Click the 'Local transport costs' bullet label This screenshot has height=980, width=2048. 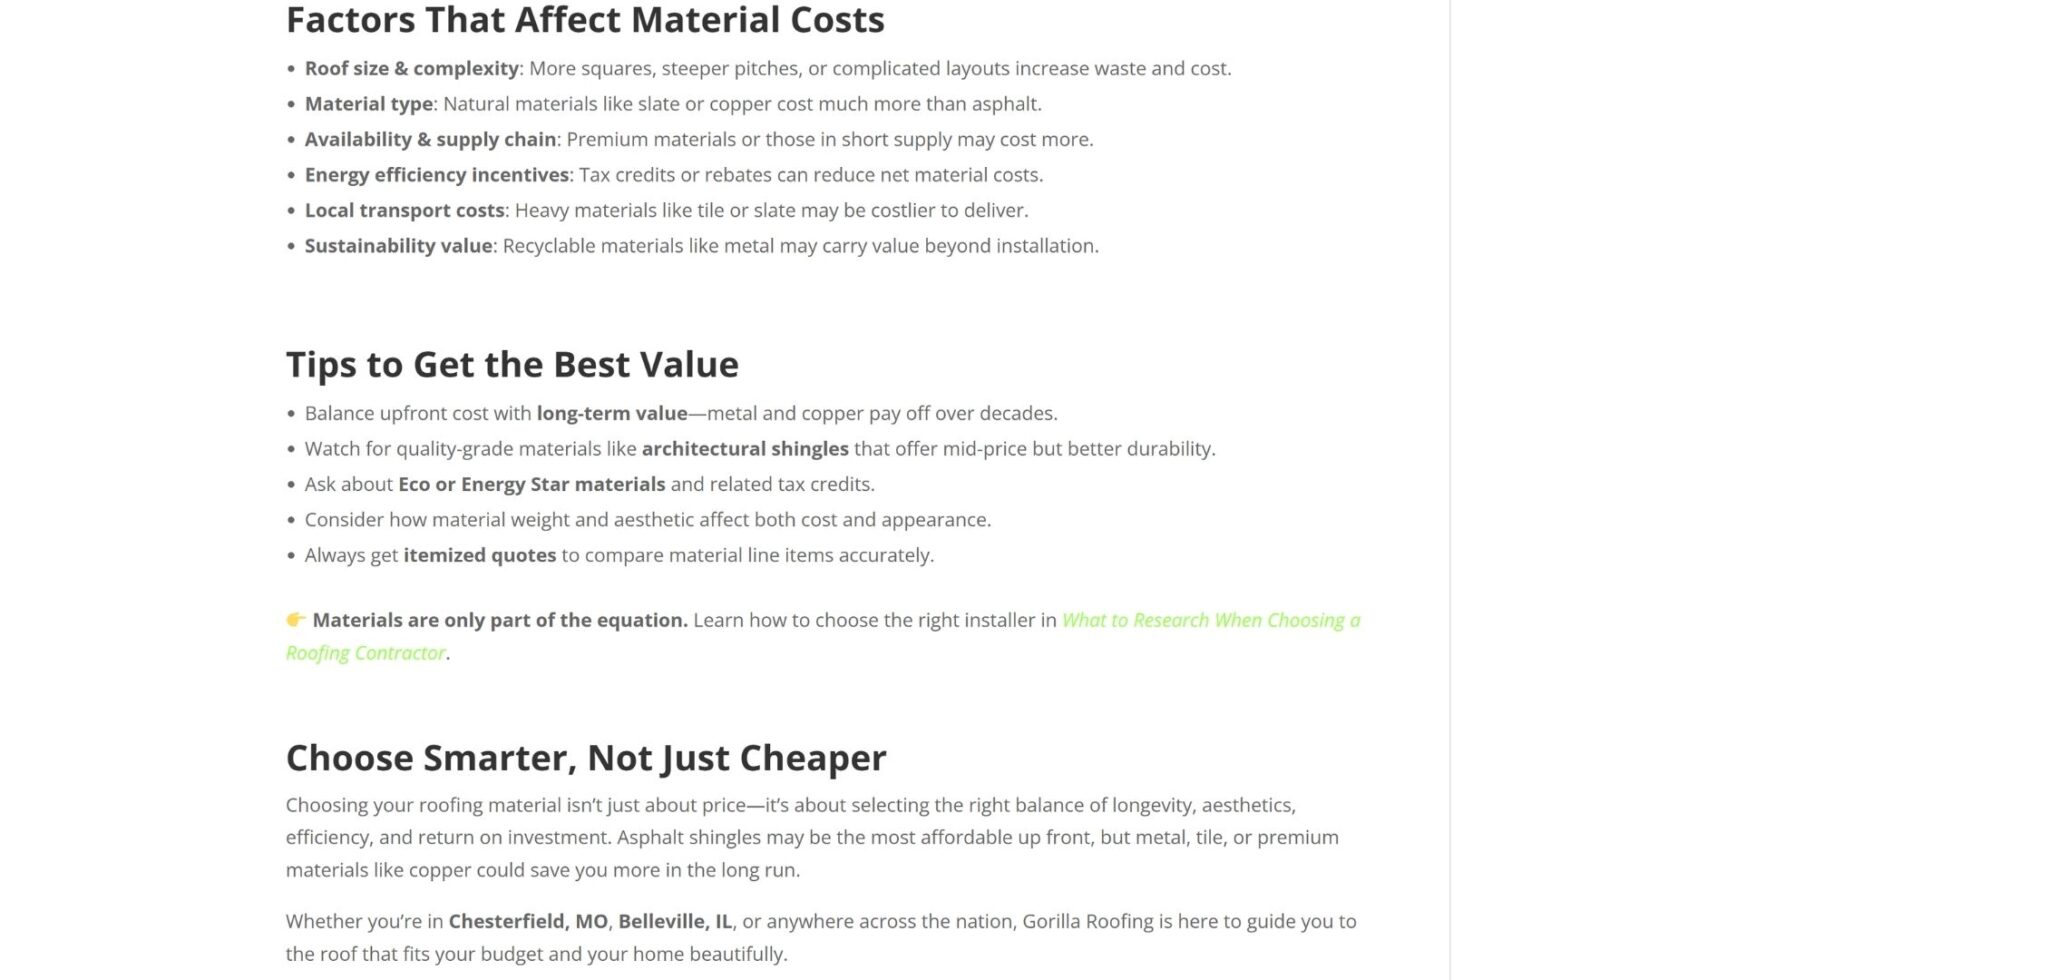click(x=404, y=211)
